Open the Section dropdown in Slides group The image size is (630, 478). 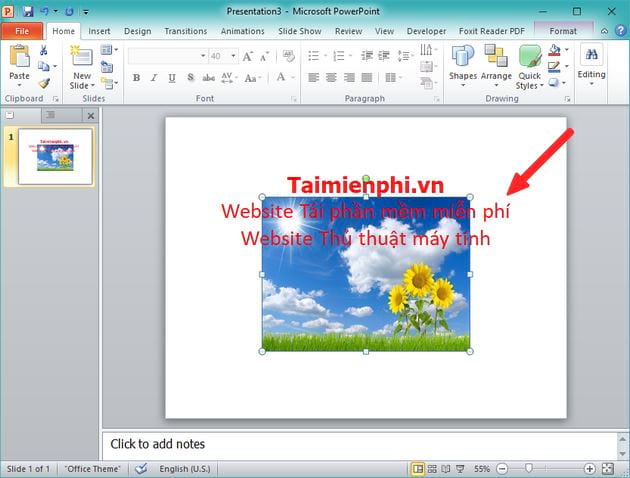109,83
